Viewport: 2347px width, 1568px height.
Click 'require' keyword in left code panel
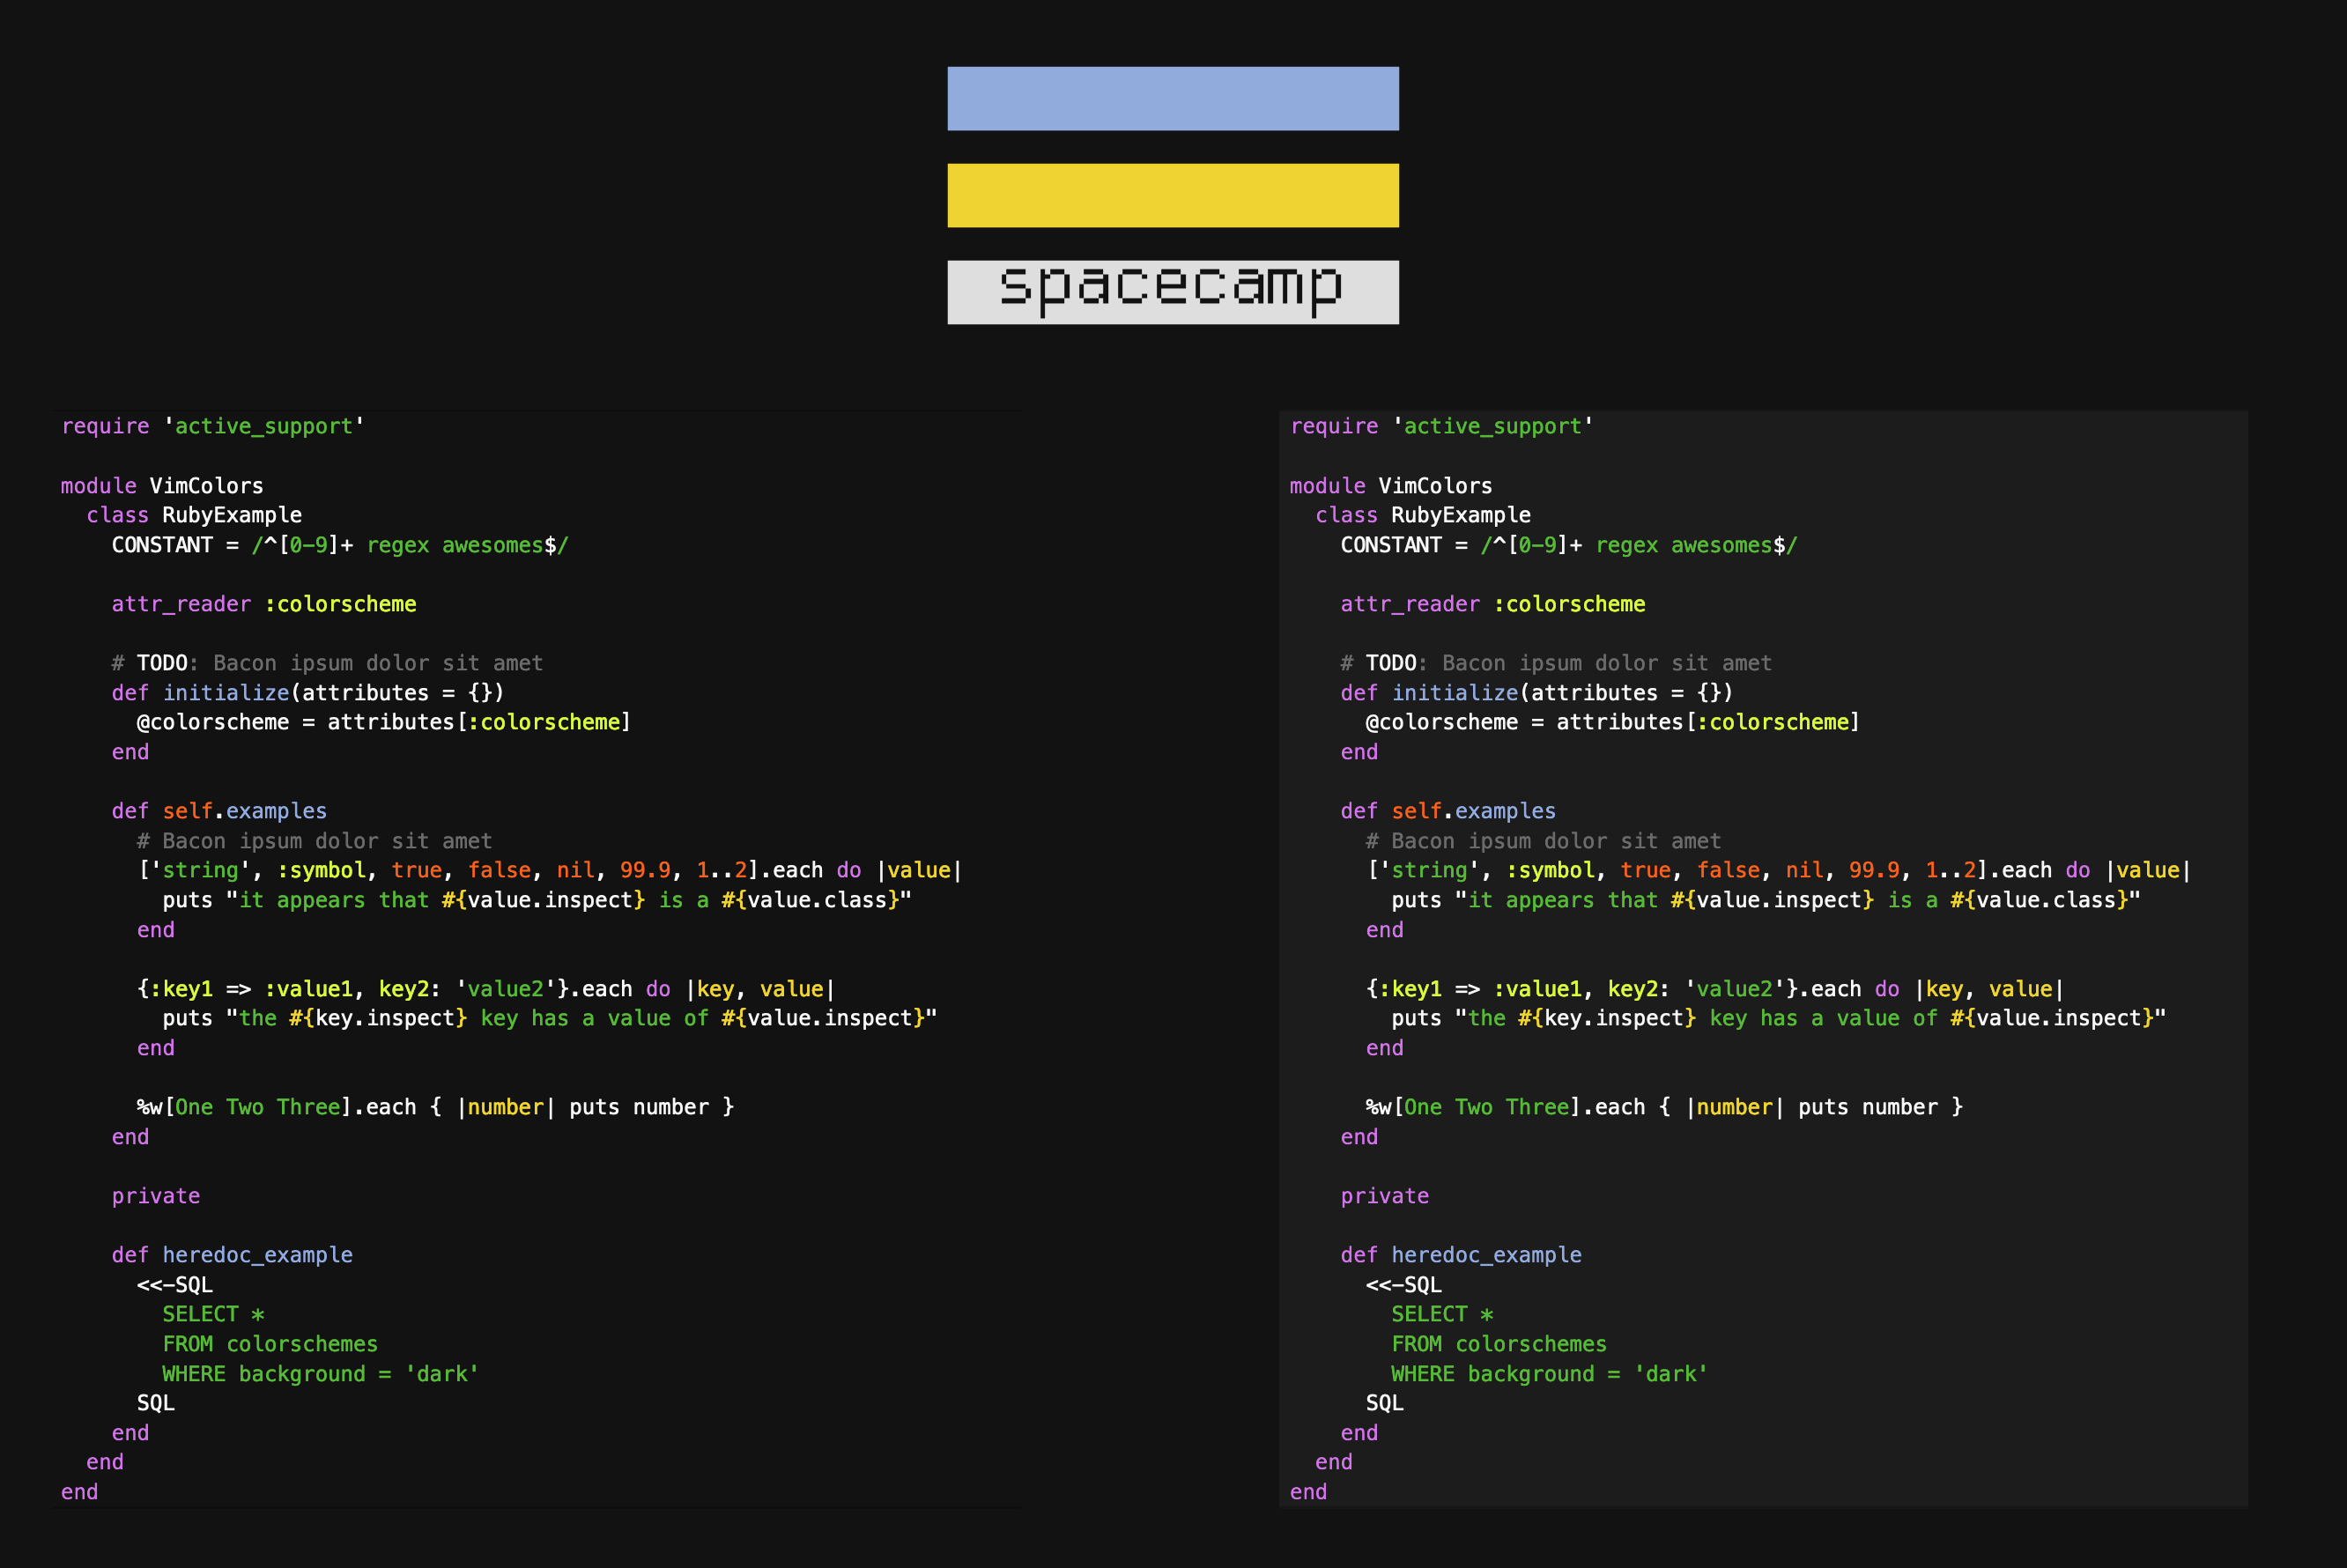point(105,426)
